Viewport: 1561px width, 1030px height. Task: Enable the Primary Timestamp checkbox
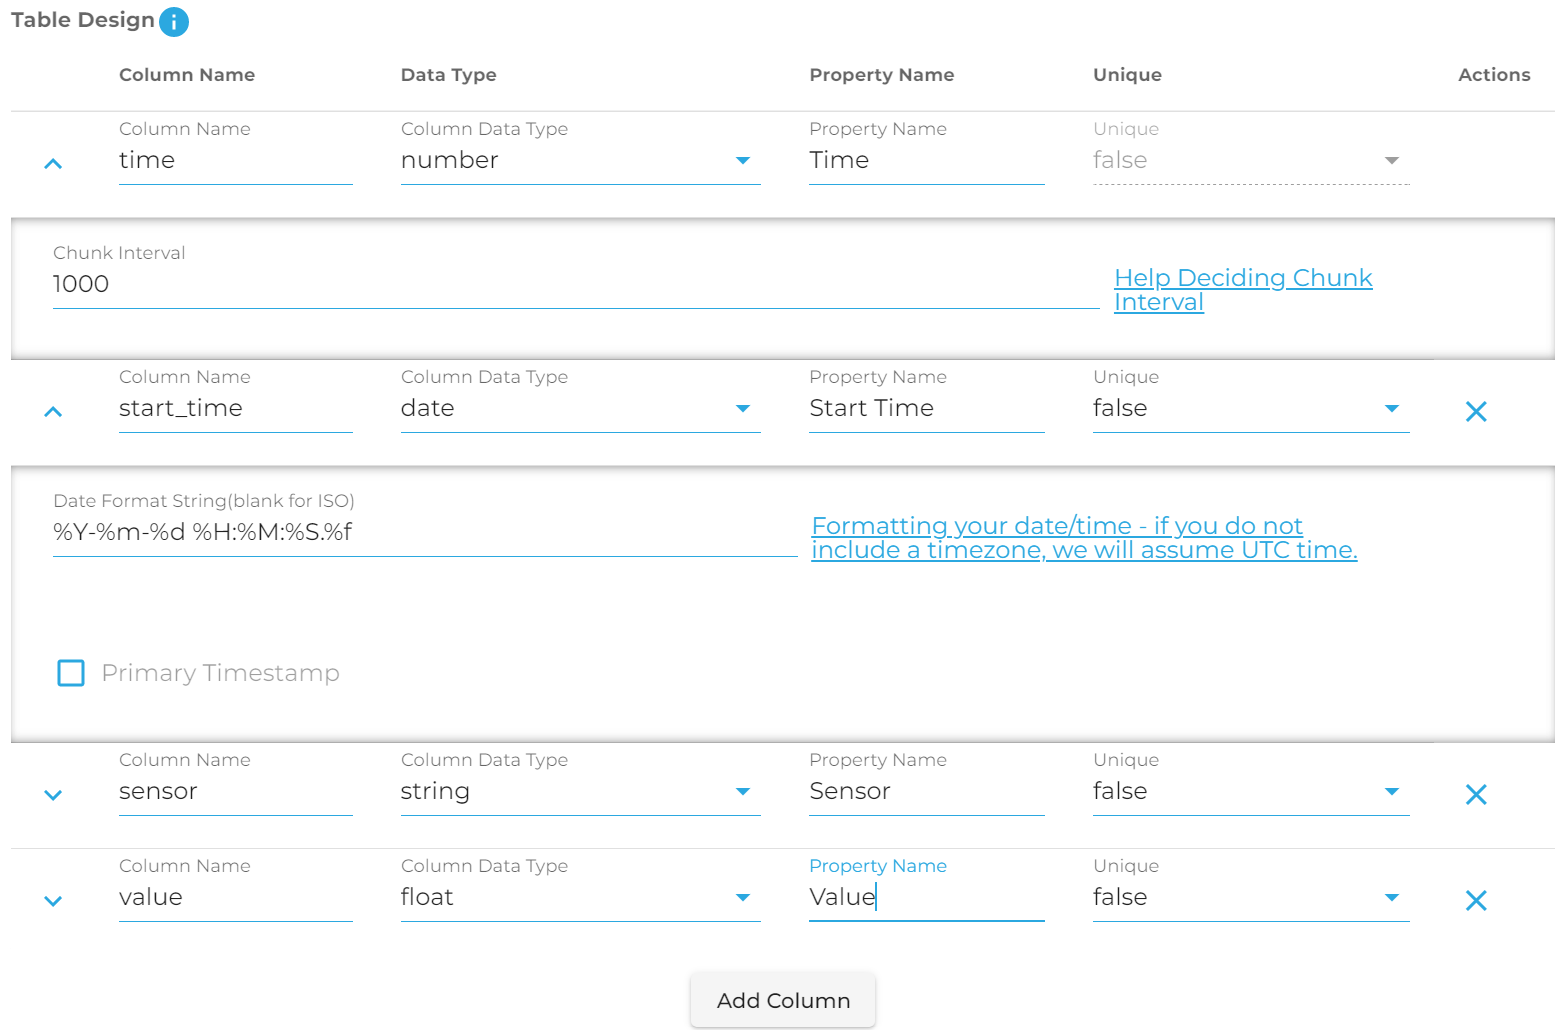pos(71,673)
